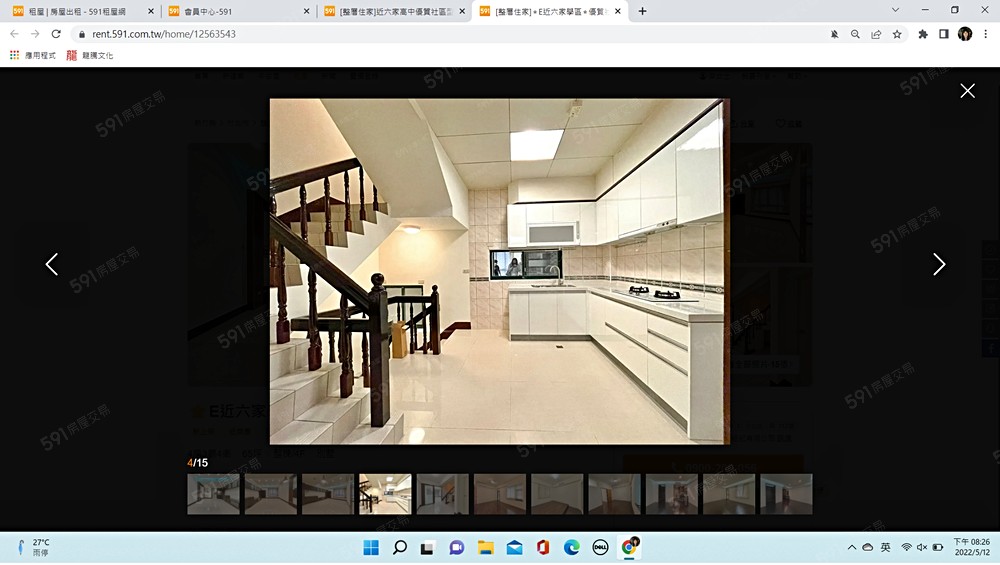Open Chrome profile avatar menu
Viewport: 1000px width, 565px height.
click(x=964, y=34)
